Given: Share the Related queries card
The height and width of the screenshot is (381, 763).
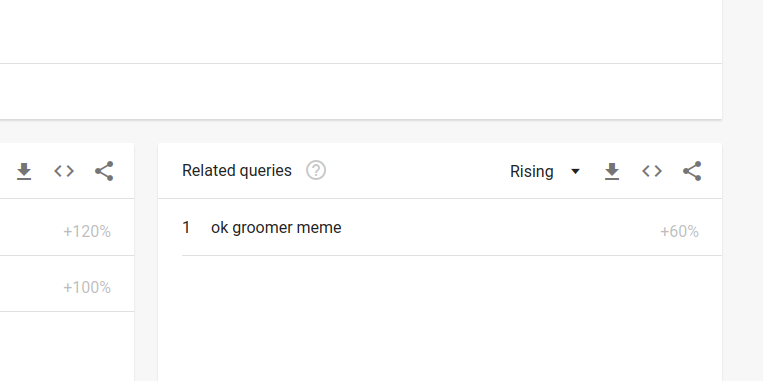Looking at the screenshot, I should pyautogui.click(x=692, y=171).
